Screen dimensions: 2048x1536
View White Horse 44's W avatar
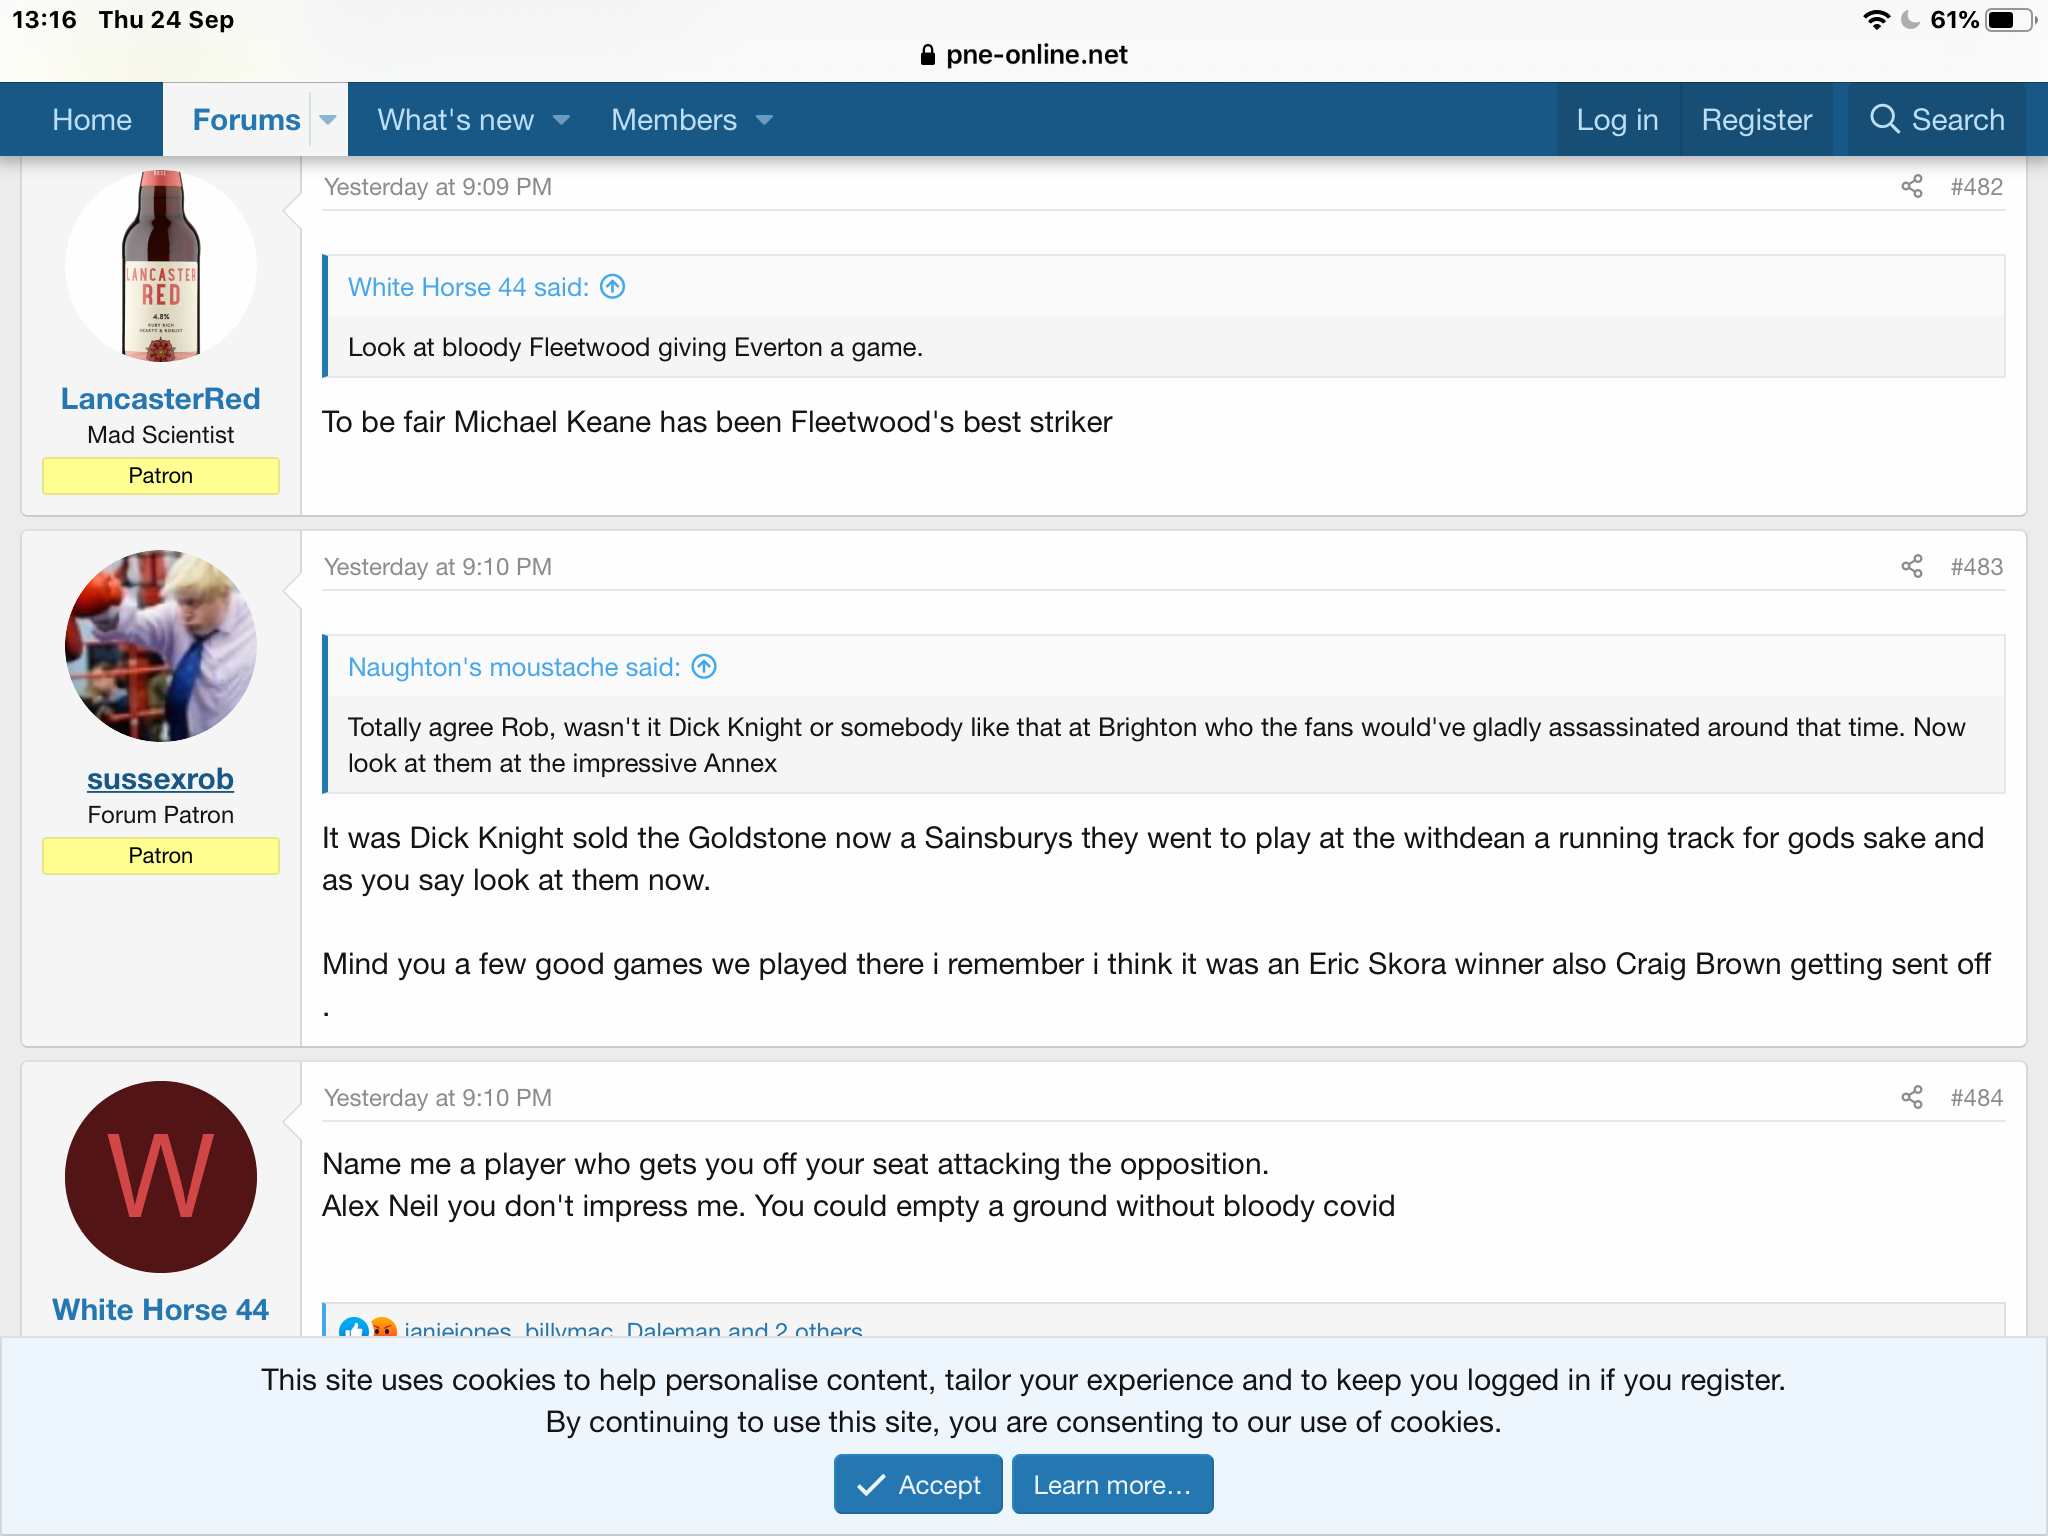click(x=161, y=1177)
